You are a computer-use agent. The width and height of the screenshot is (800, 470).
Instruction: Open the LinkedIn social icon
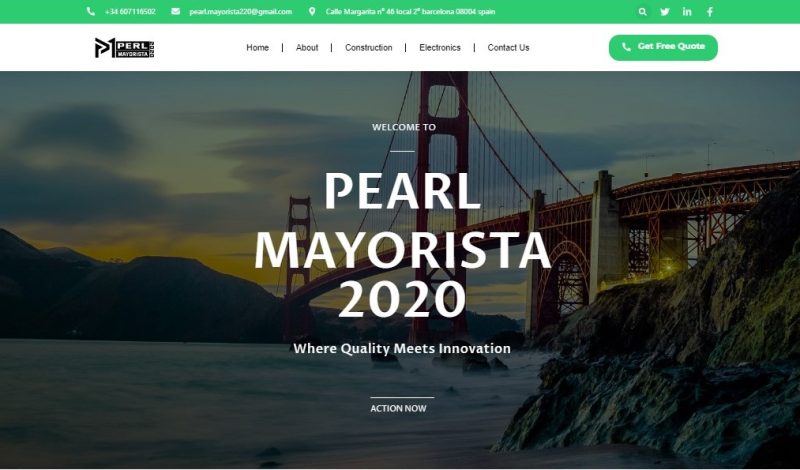coord(687,12)
